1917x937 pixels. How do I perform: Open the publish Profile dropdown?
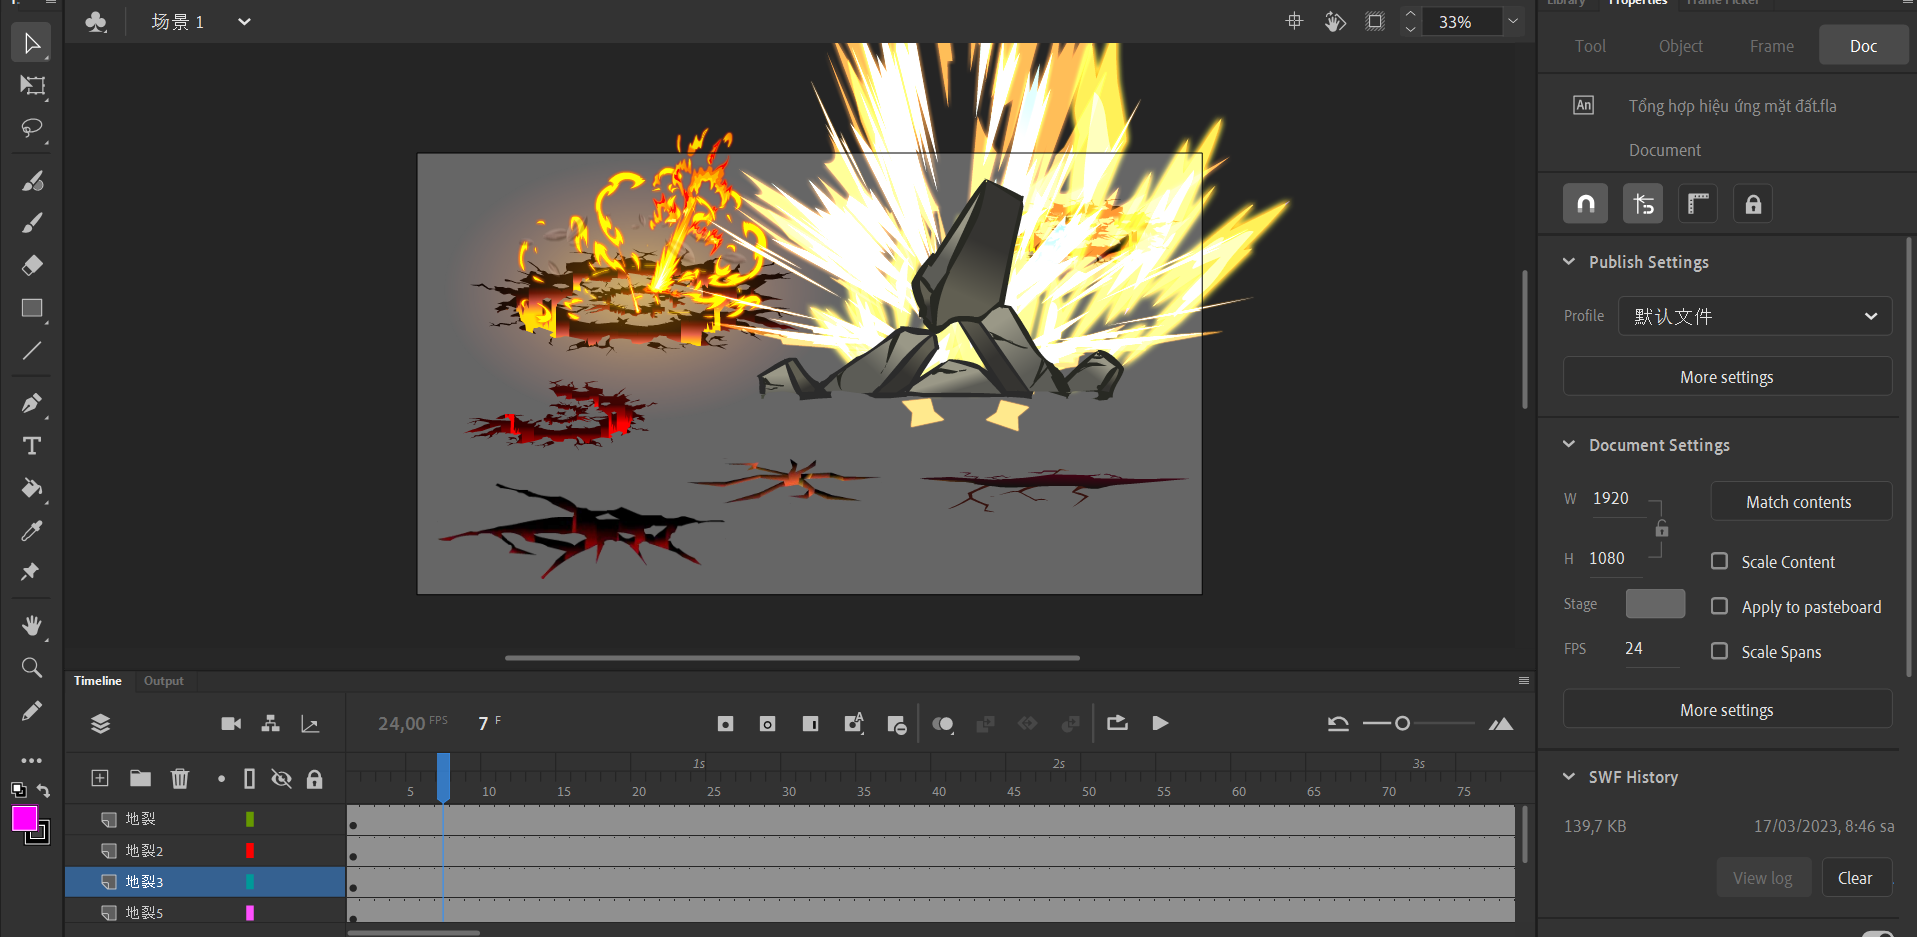1754,316
